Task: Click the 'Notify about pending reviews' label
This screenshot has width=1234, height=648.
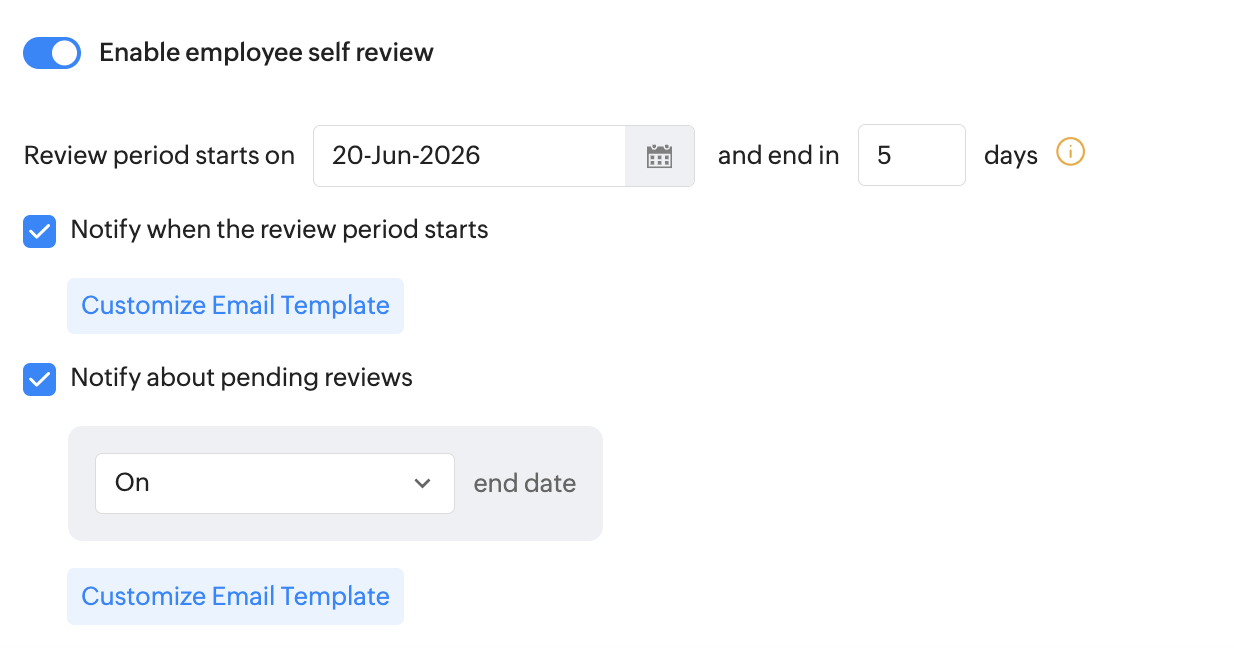Action: [x=241, y=378]
